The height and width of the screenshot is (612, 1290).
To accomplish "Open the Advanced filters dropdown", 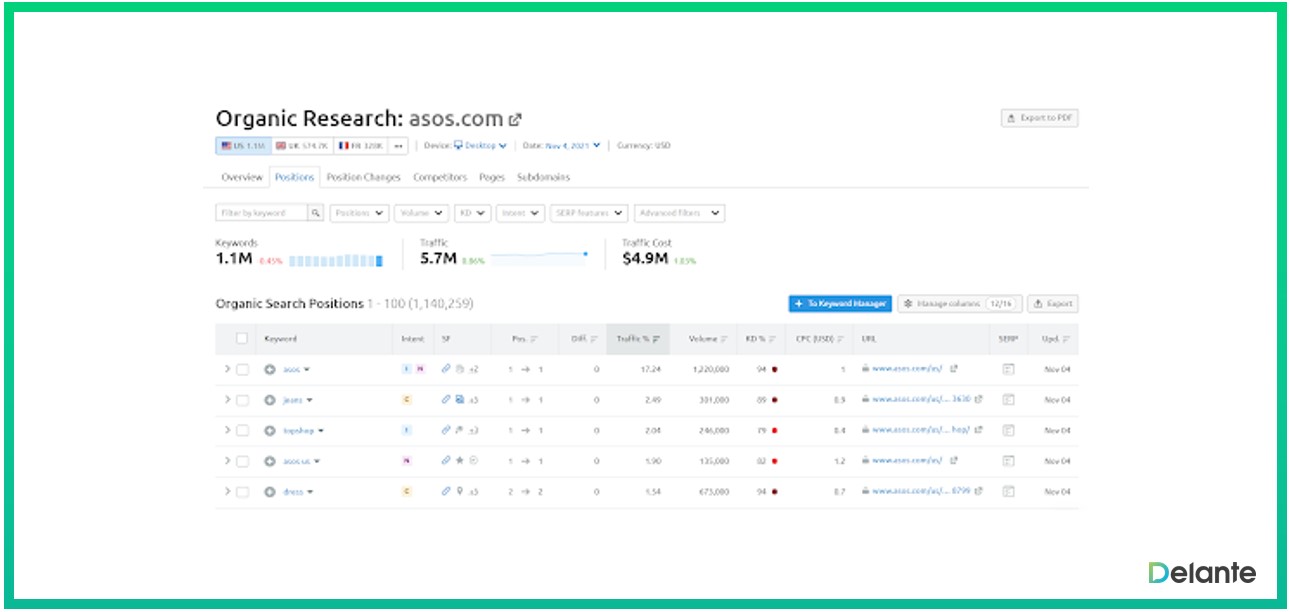I will [680, 213].
